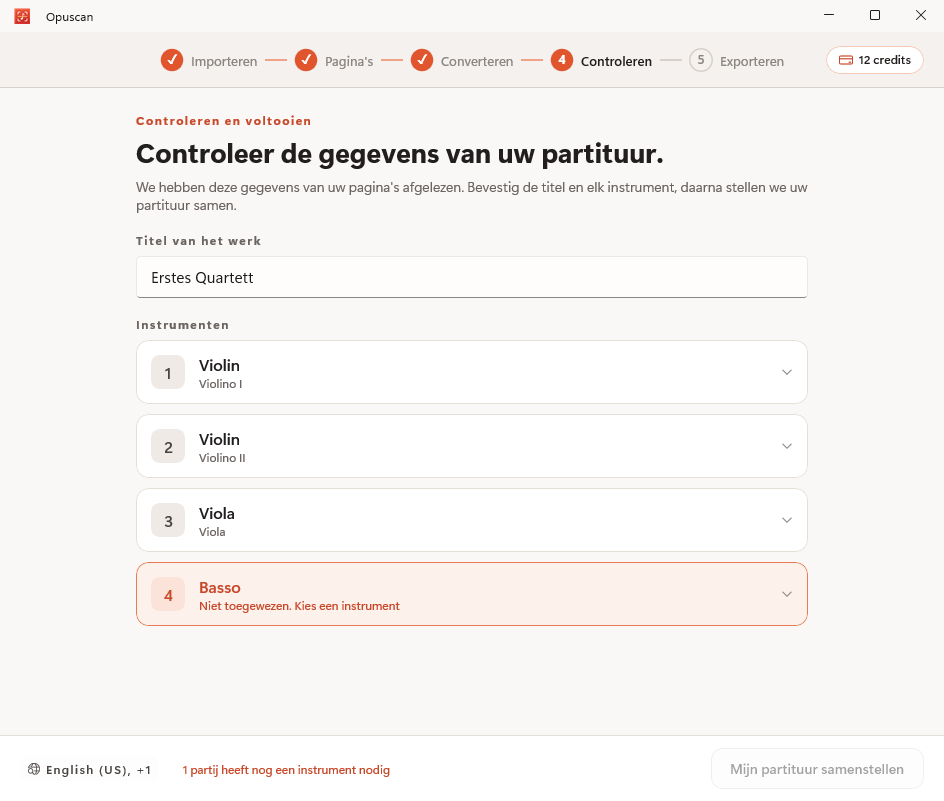Click number badge 3 of Viola
The width and height of the screenshot is (944, 801).
click(x=168, y=520)
